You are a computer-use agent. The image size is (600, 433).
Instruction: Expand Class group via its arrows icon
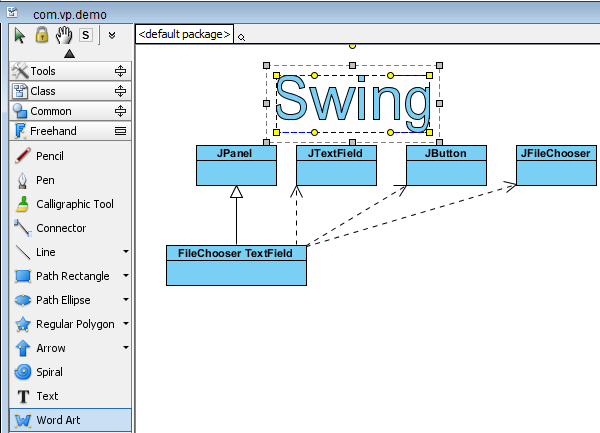click(x=120, y=91)
